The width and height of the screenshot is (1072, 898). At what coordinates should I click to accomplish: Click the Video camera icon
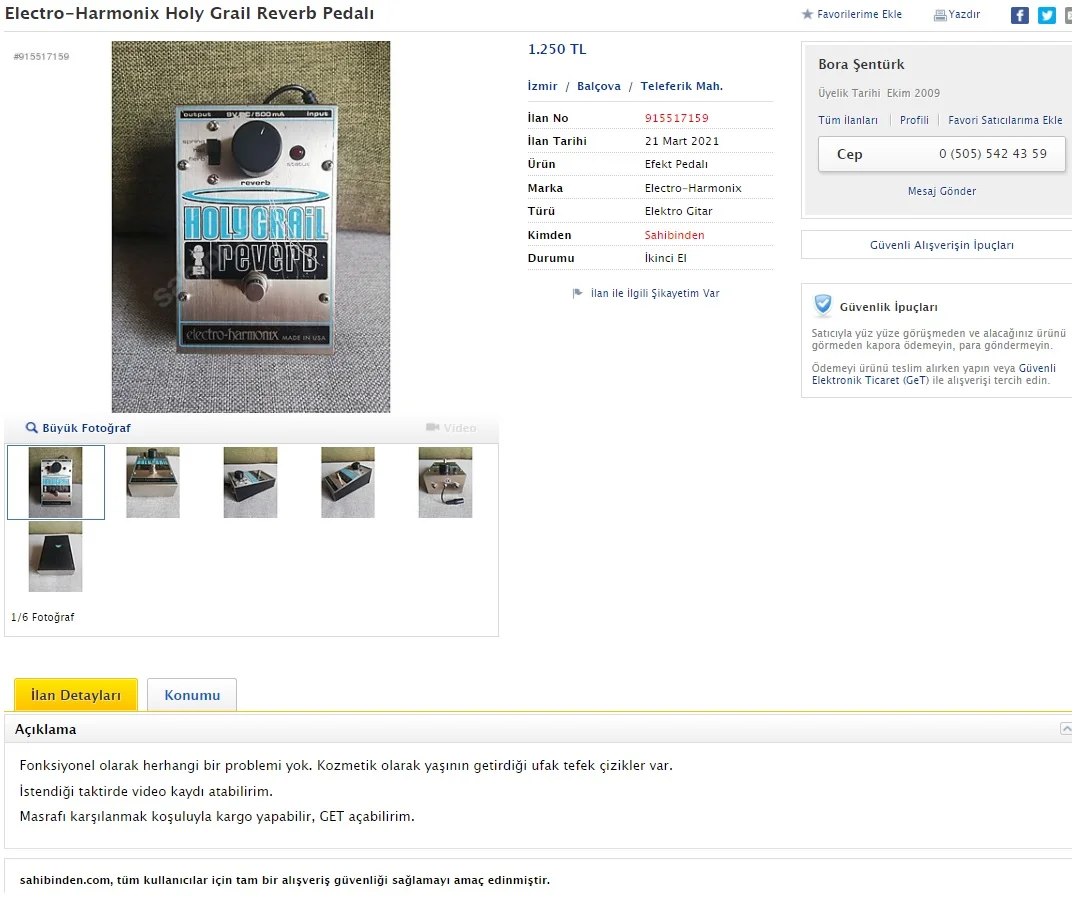point(433,427)
